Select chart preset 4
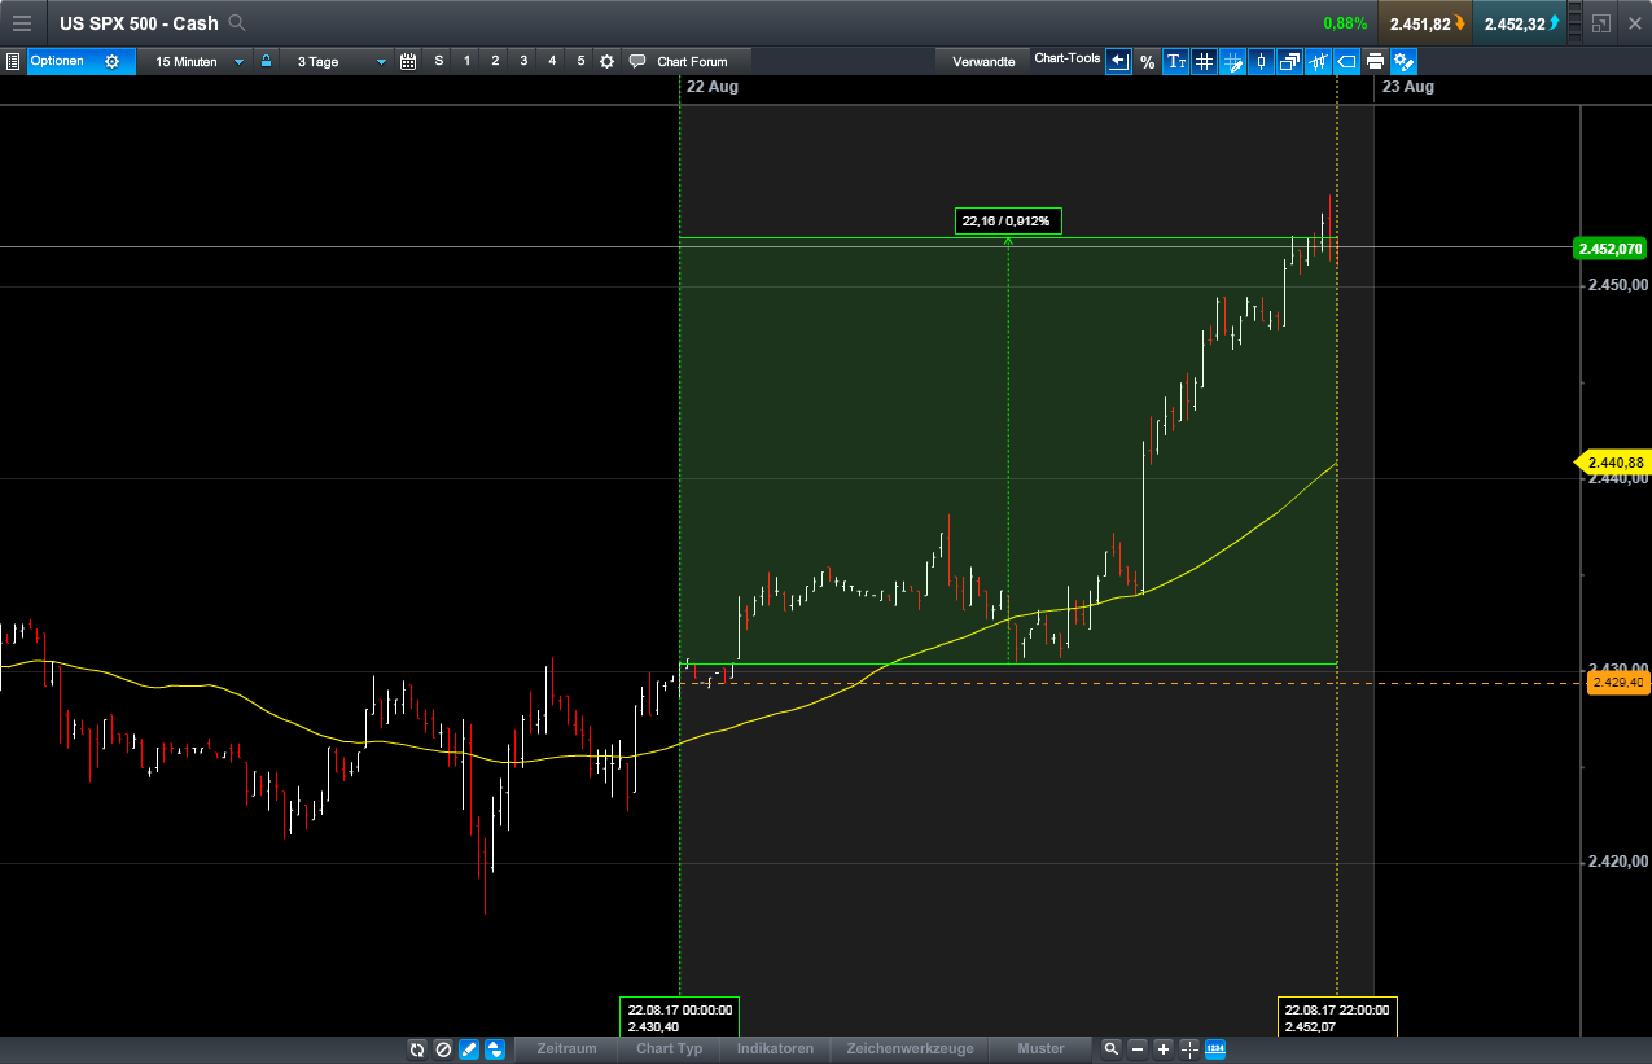Viewport: 1652px width, 1064px height. [552, 61]
